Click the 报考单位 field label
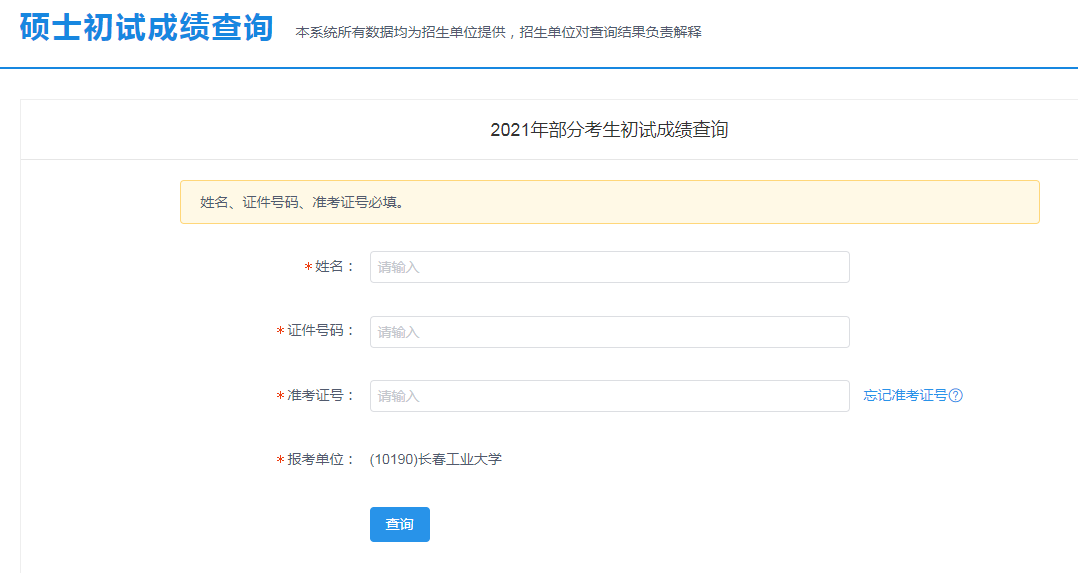 (320, 460)
